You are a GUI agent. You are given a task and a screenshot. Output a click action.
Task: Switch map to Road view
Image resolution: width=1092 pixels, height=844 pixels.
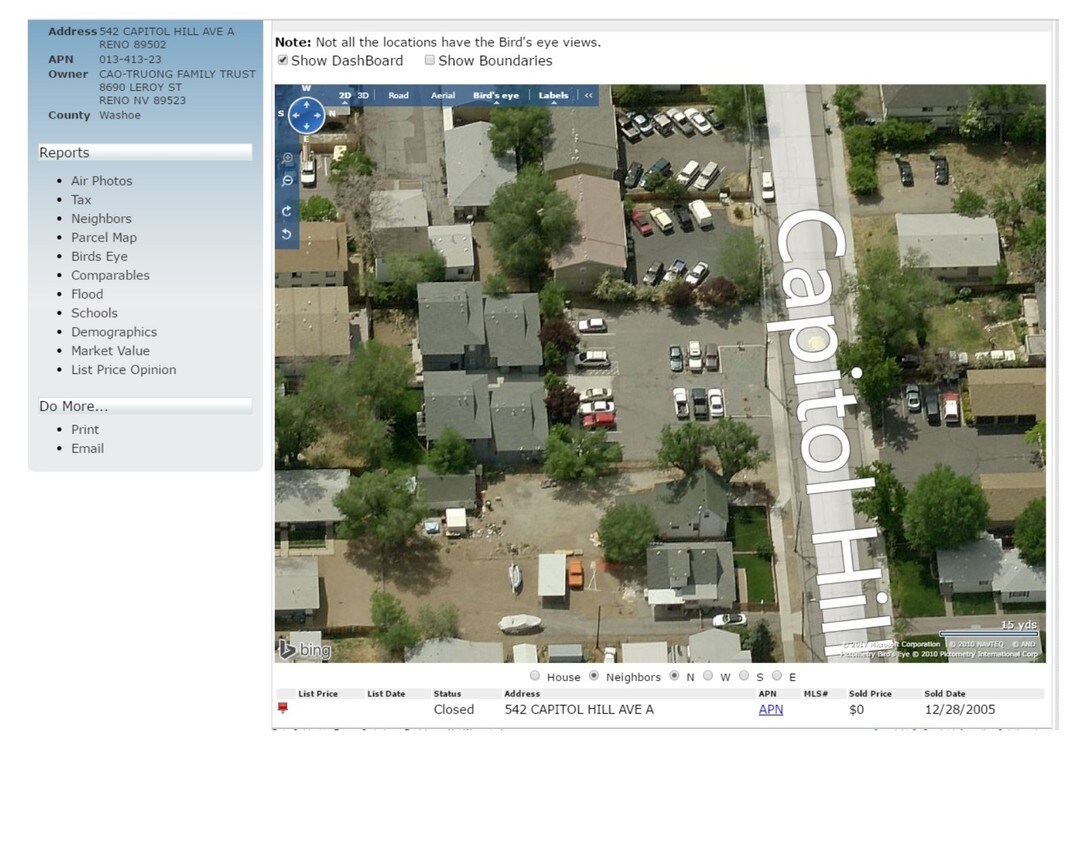click(398, 96)
